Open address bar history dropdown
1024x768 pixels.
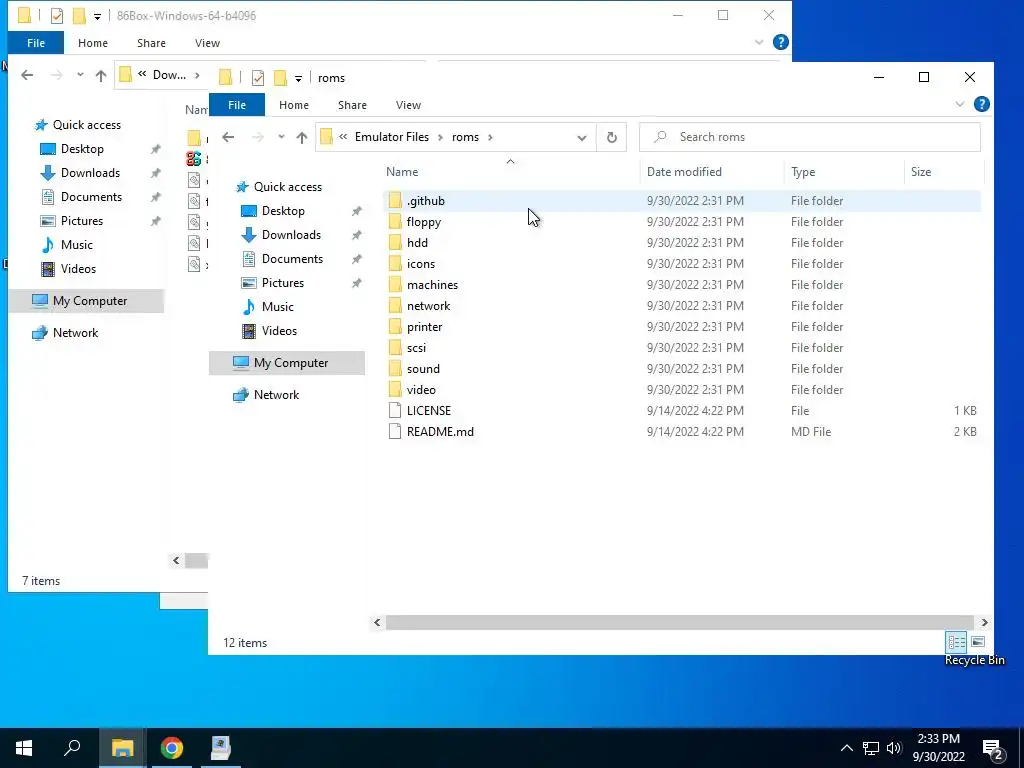581,137
